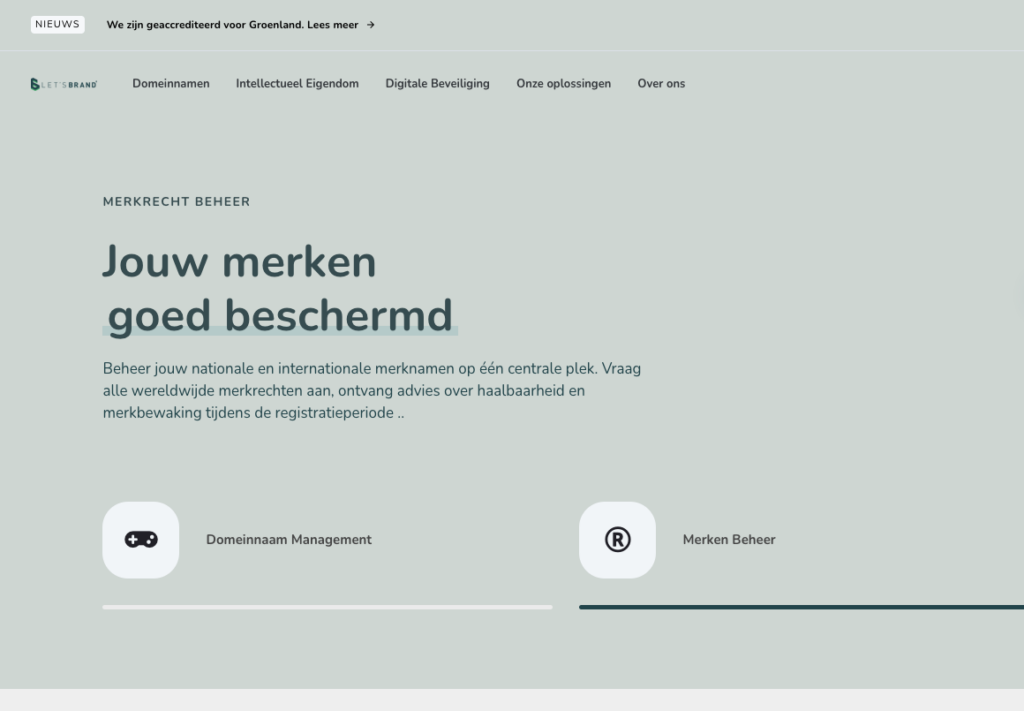The height and width of the screenshot is (711, 1024).
Task: Click the dark progress bar under Merken Beheer
Action: (800, 607)
